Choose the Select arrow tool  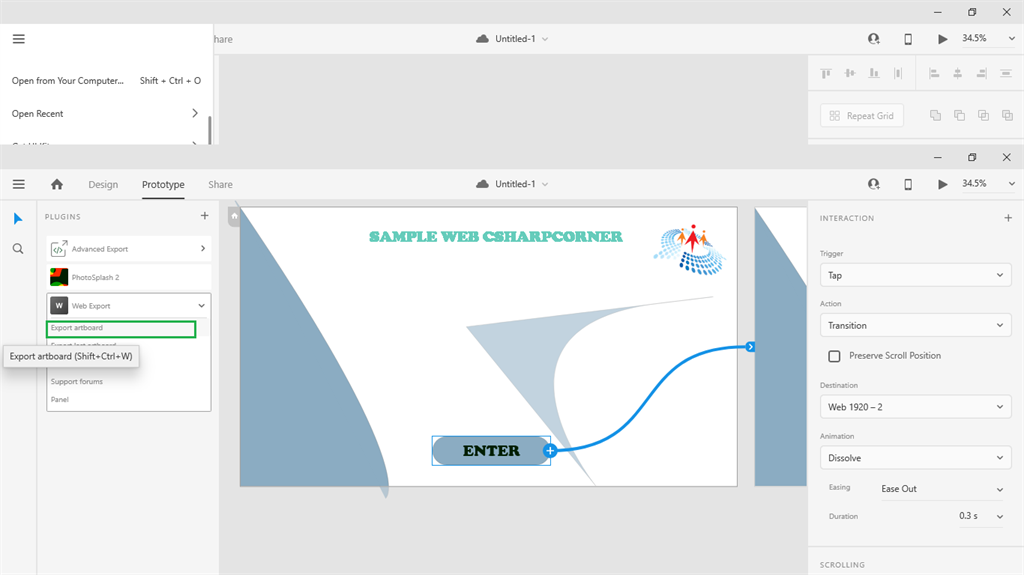point(18,218)
